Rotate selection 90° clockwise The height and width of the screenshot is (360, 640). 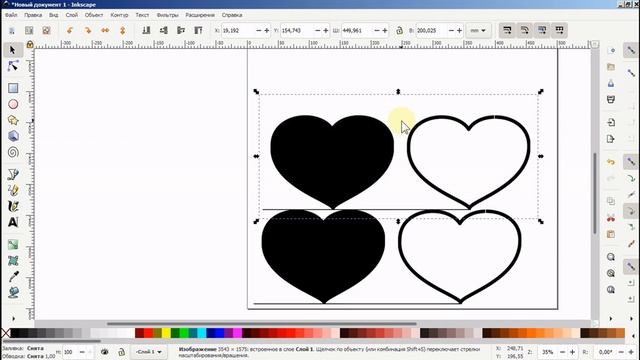(x=87, y=31)
